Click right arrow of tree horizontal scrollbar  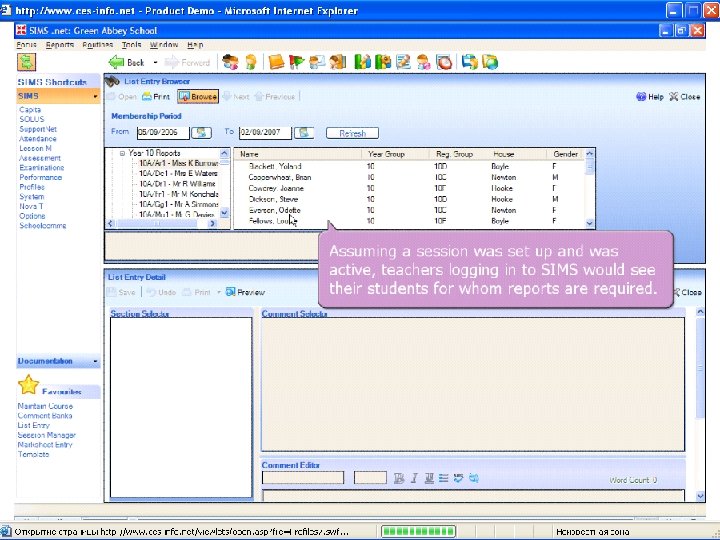212,224
